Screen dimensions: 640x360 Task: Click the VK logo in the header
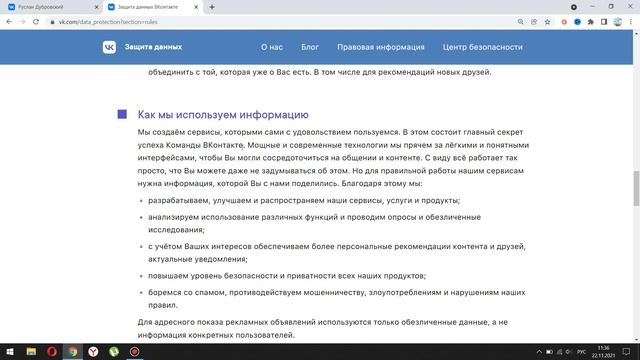coord(109,47)
